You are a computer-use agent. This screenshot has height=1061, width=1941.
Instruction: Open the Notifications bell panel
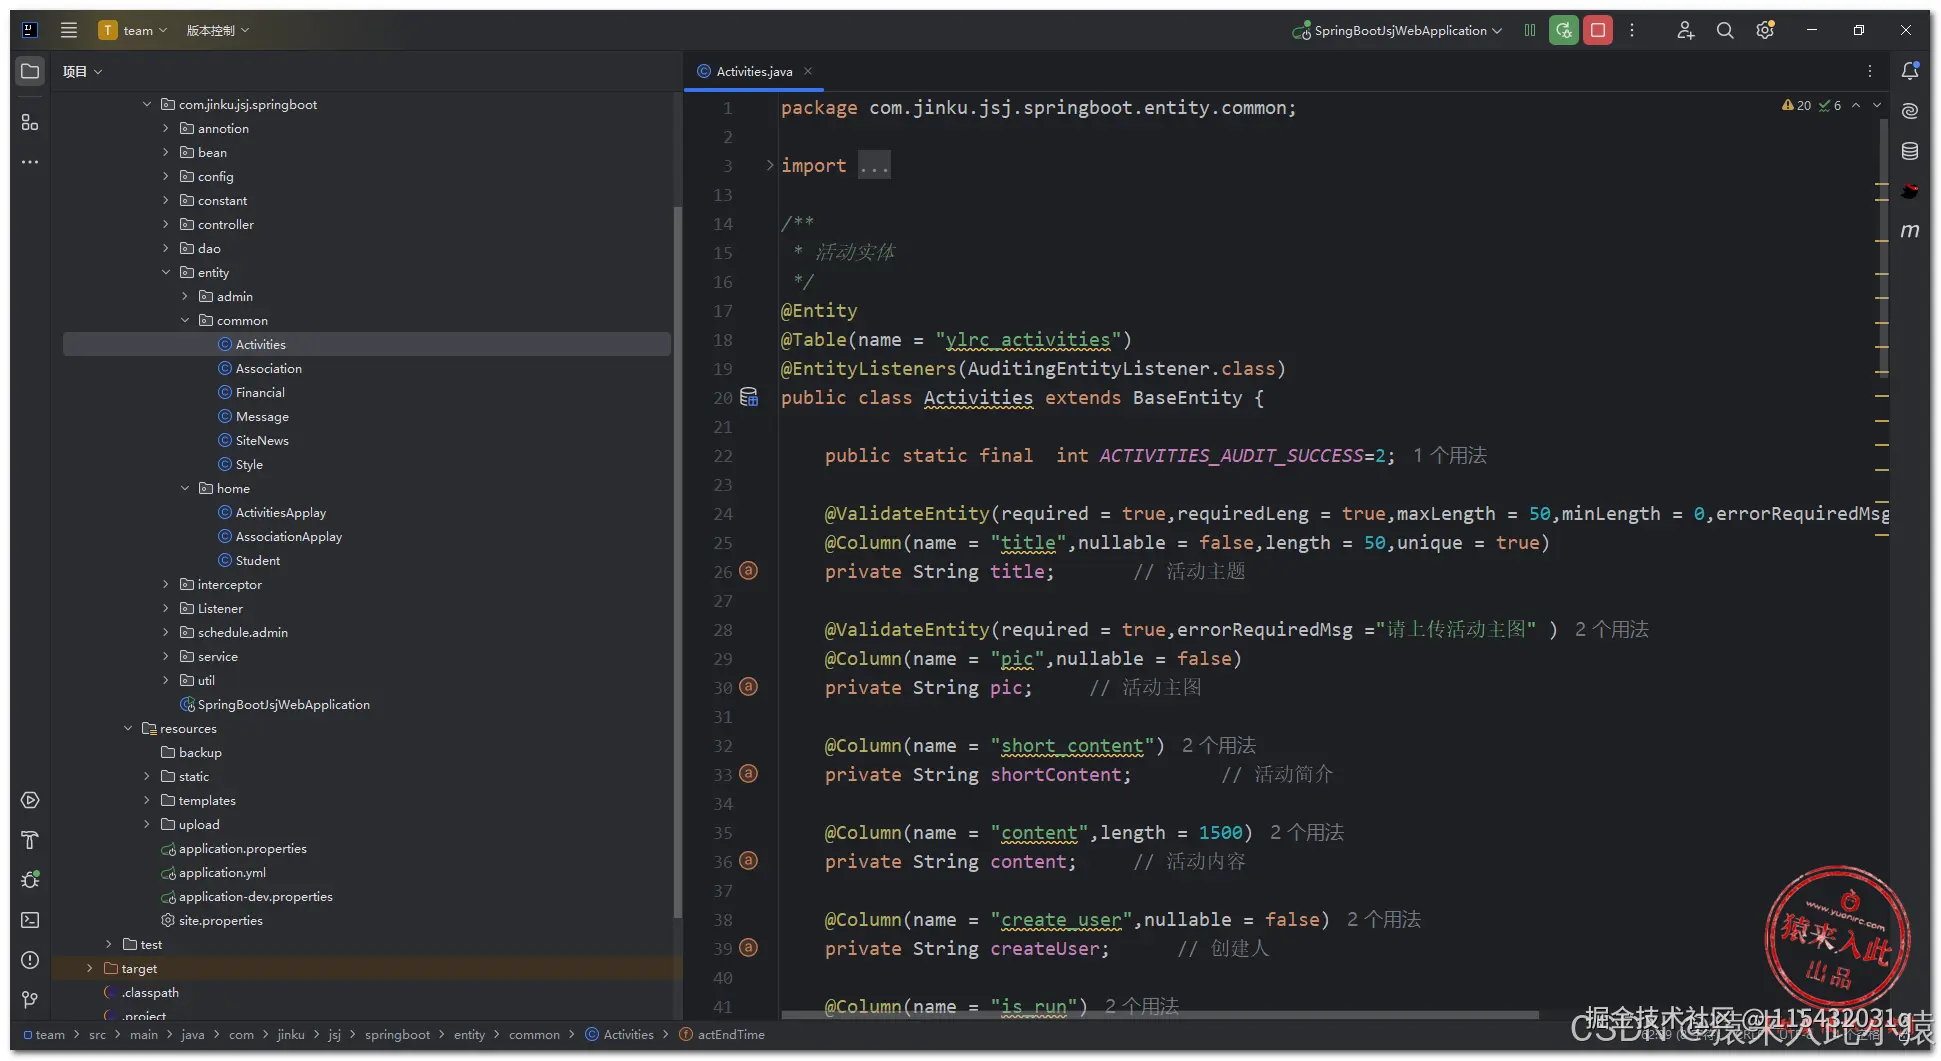1910,71
